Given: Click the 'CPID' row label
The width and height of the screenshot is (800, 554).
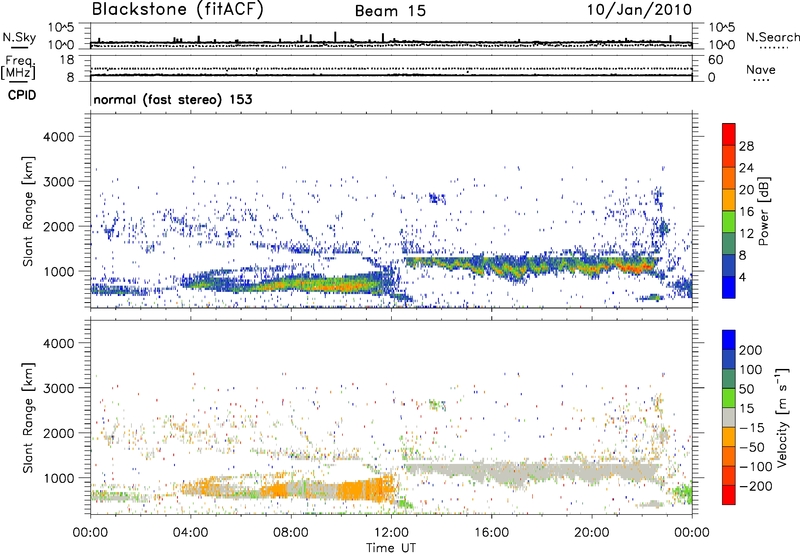Looking at the screenshot, I should pyautogui.click(x=22, y=95).
